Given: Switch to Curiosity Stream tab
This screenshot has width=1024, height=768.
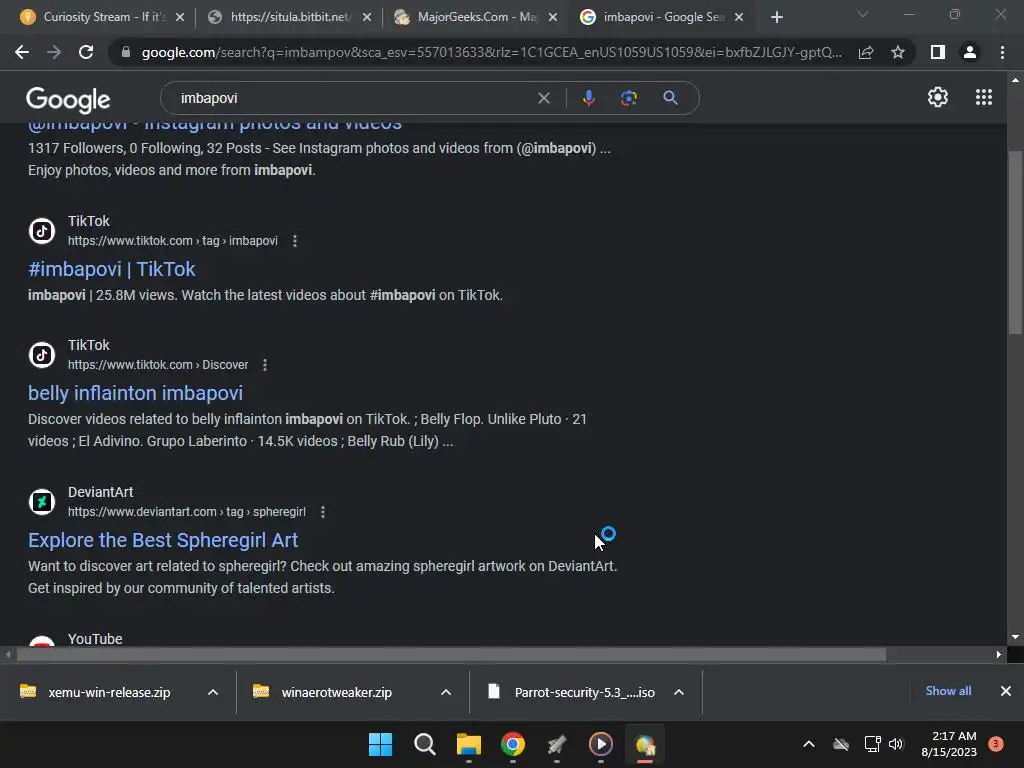Looking at the screenshot, I should (95, 17).
